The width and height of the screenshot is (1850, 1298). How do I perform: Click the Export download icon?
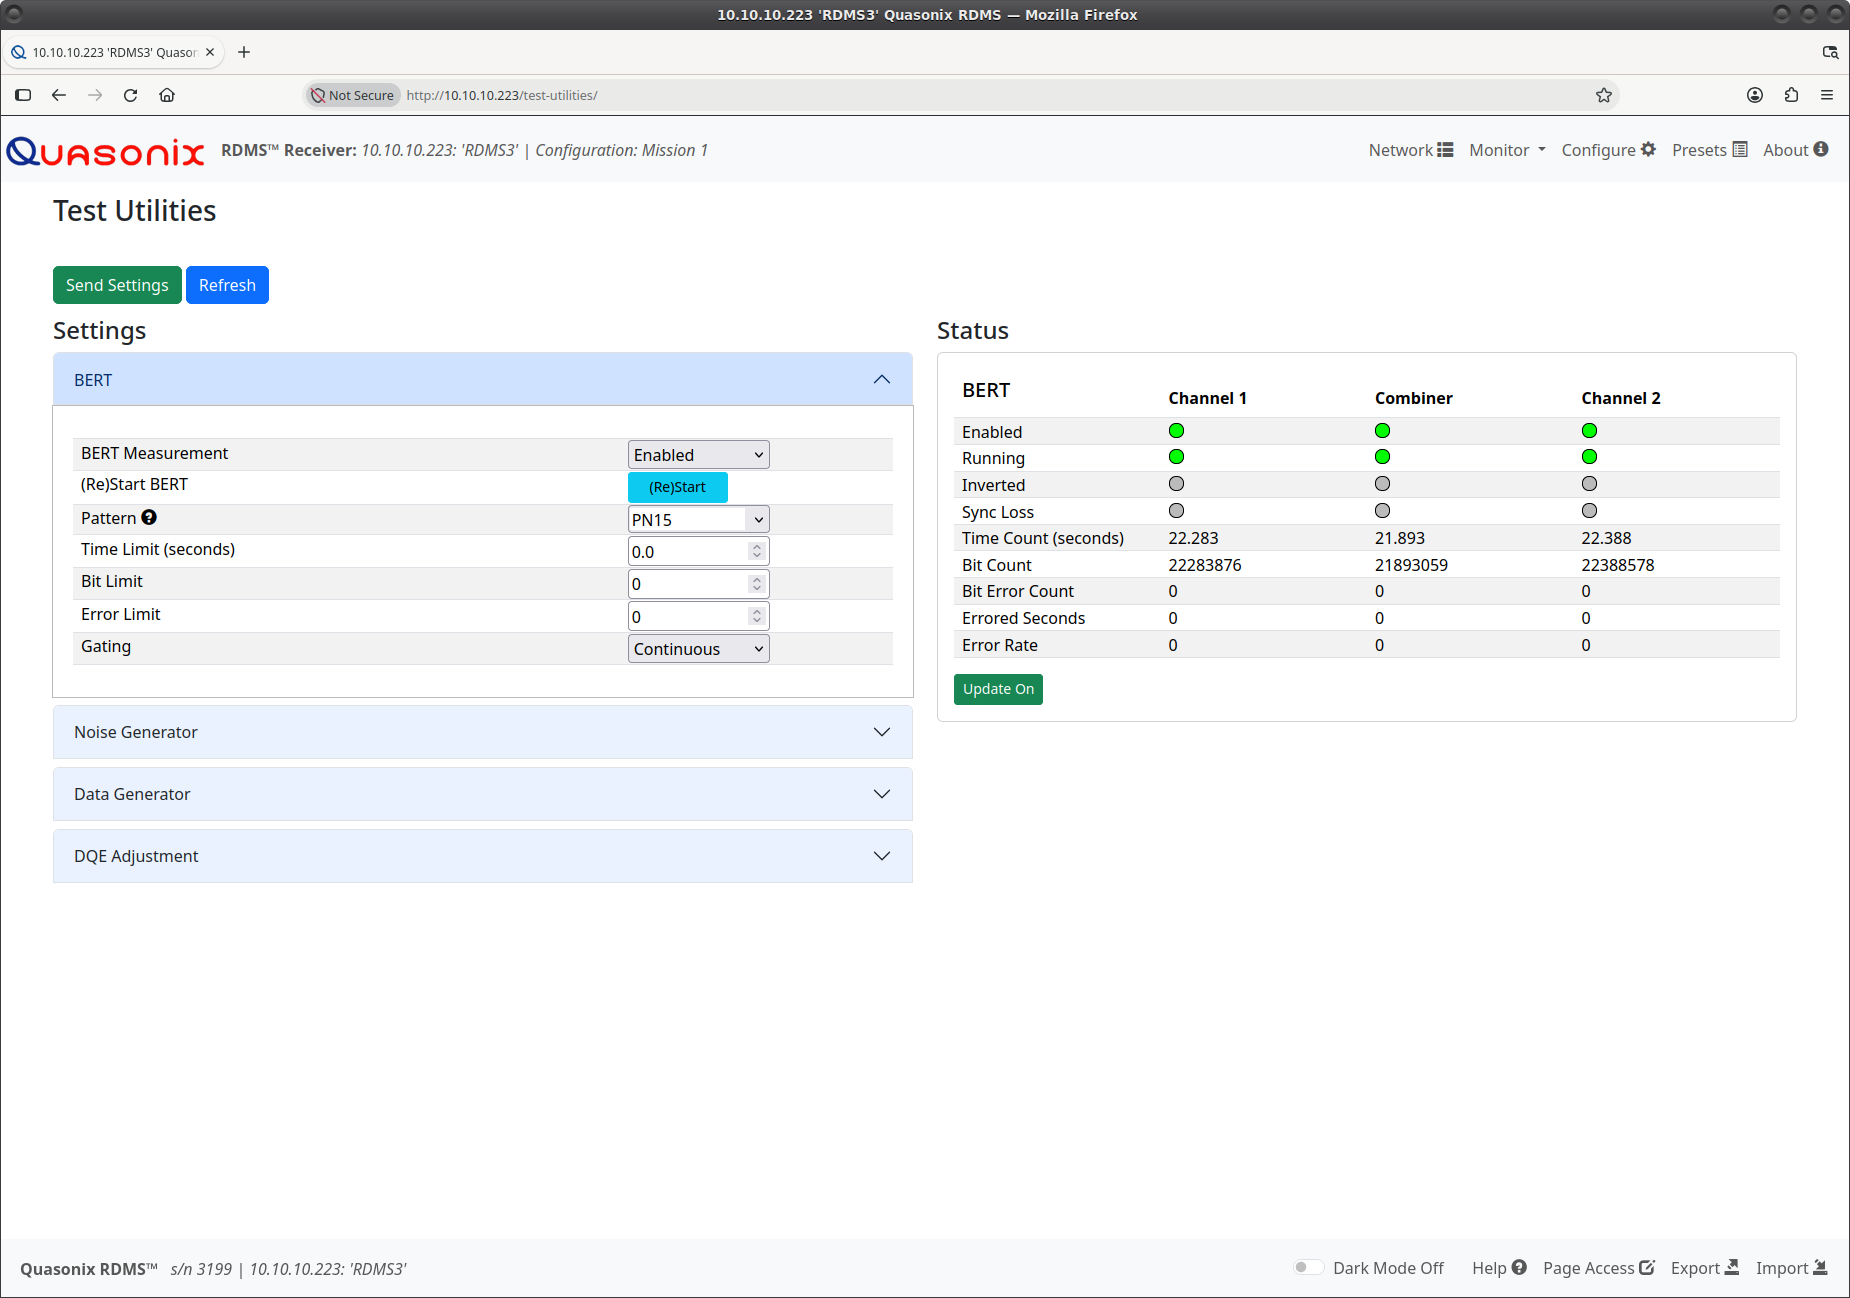click(1732, 1267)
